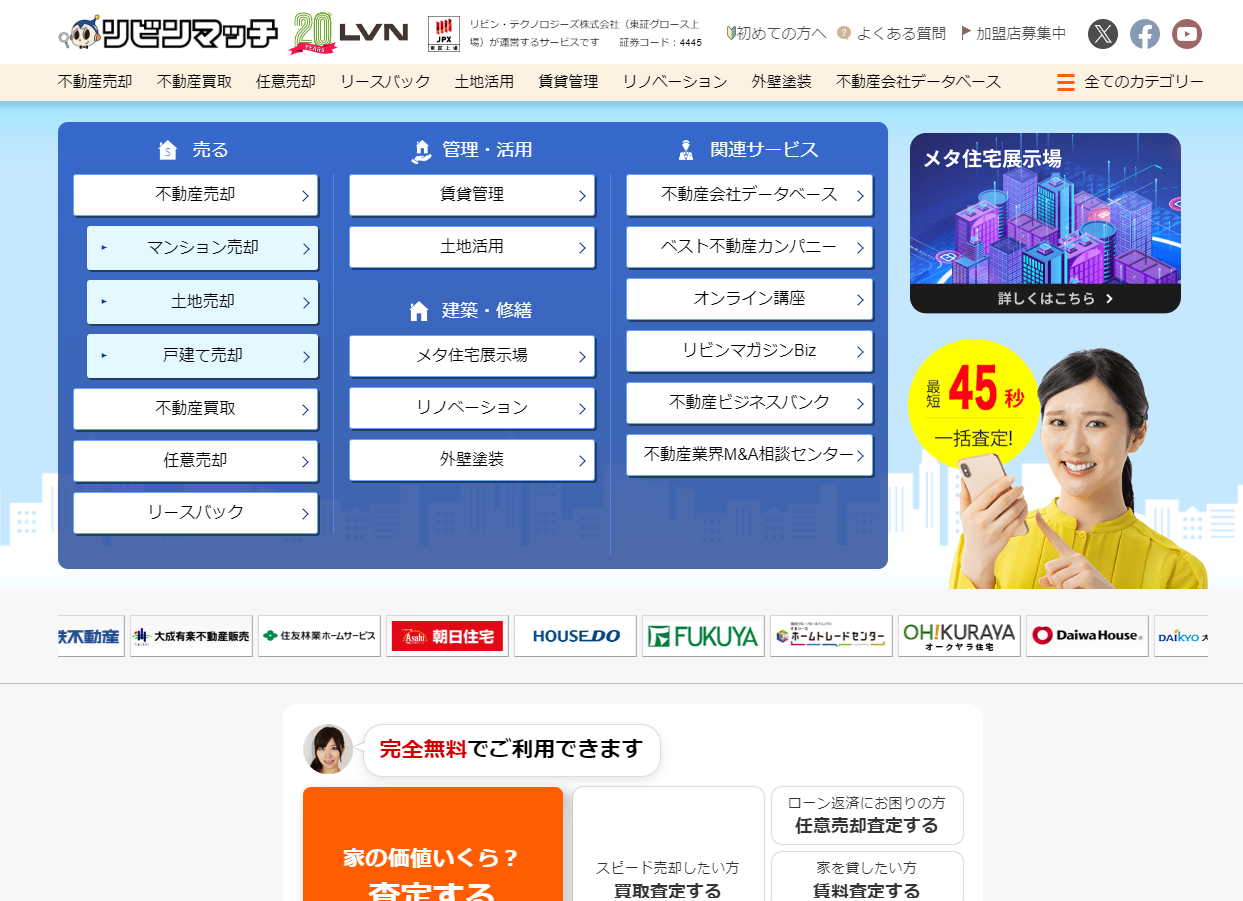Open the よくある質問 link

pos(892,33)
